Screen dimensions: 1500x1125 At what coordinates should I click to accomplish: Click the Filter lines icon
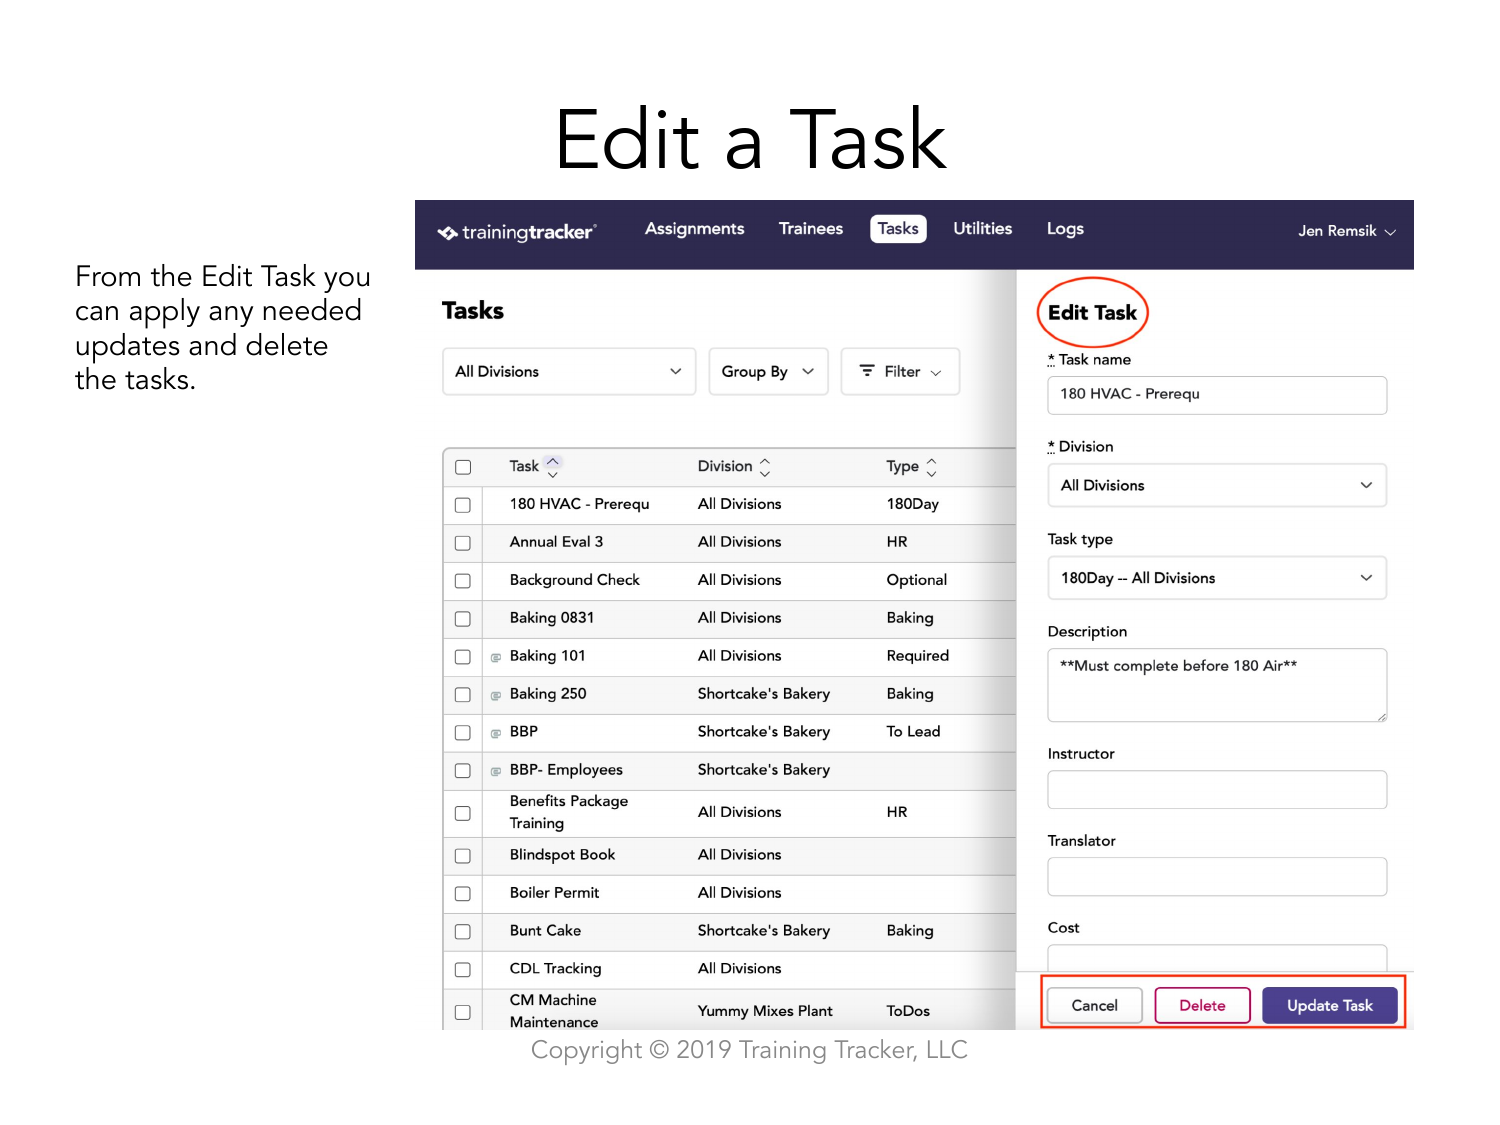pyautogui.click(x=867, y=371)
